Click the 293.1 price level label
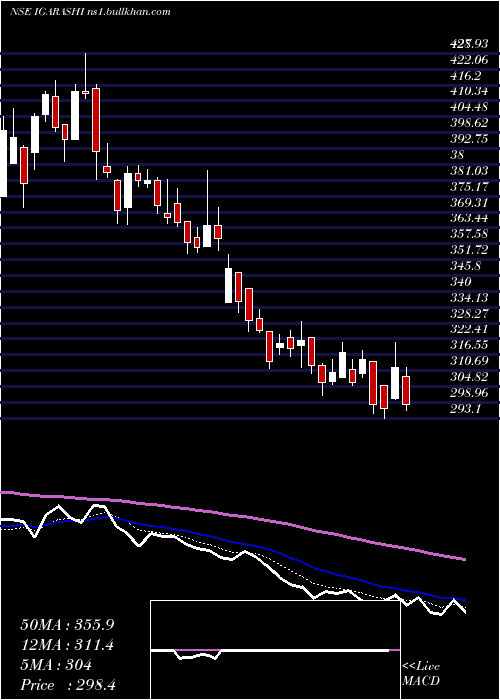The image size is (500, 700). click(466, 409)
